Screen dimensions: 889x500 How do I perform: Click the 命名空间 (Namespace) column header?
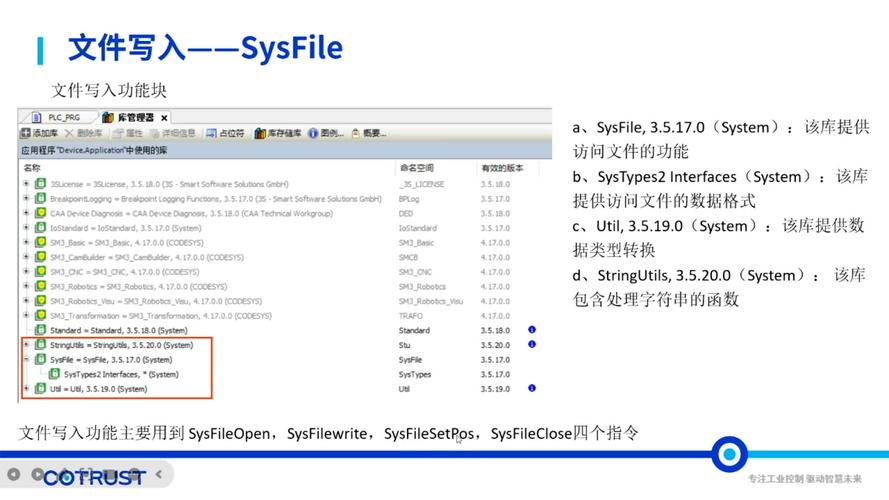click(x=417, y=168)
